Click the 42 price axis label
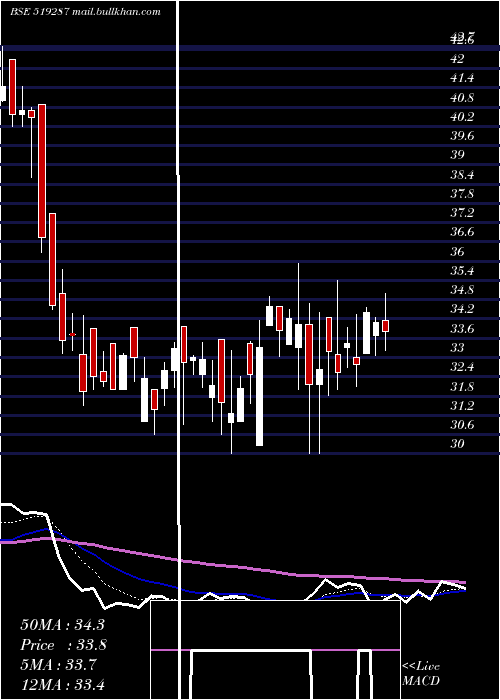This screenshot has width=500, height=700. pyautogui.click(x=457, y=58)
